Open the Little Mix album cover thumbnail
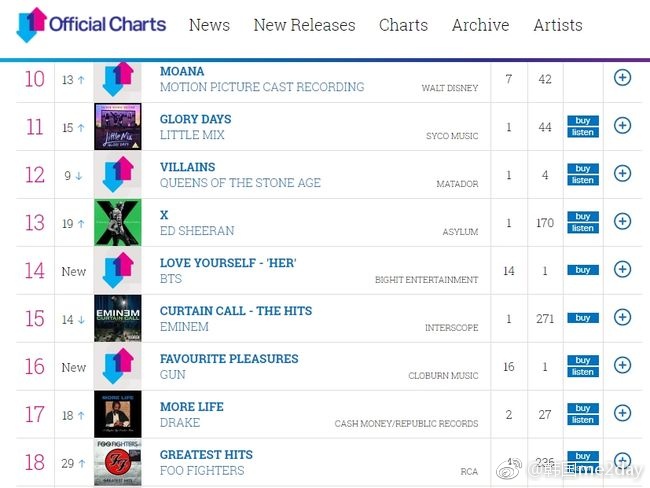Viewport: 650px width, 488px height. (x=118, y=127)
